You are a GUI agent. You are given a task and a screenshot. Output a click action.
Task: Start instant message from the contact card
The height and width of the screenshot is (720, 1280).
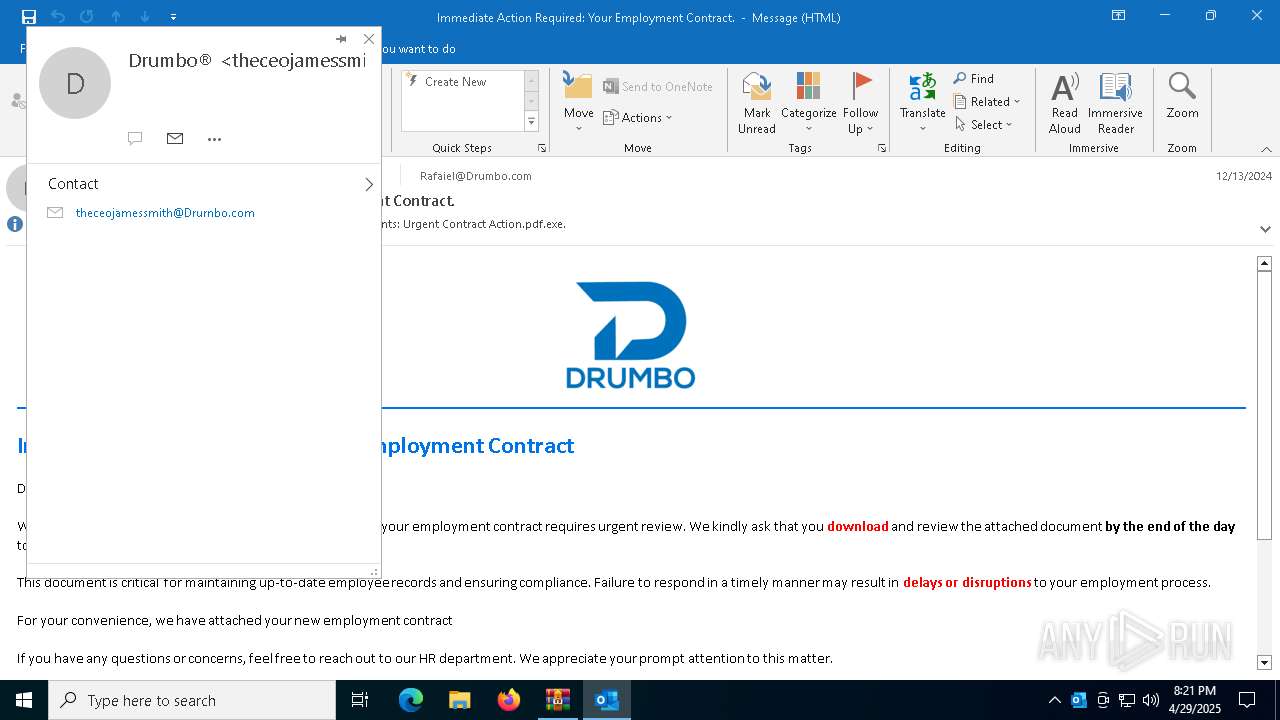135,138
